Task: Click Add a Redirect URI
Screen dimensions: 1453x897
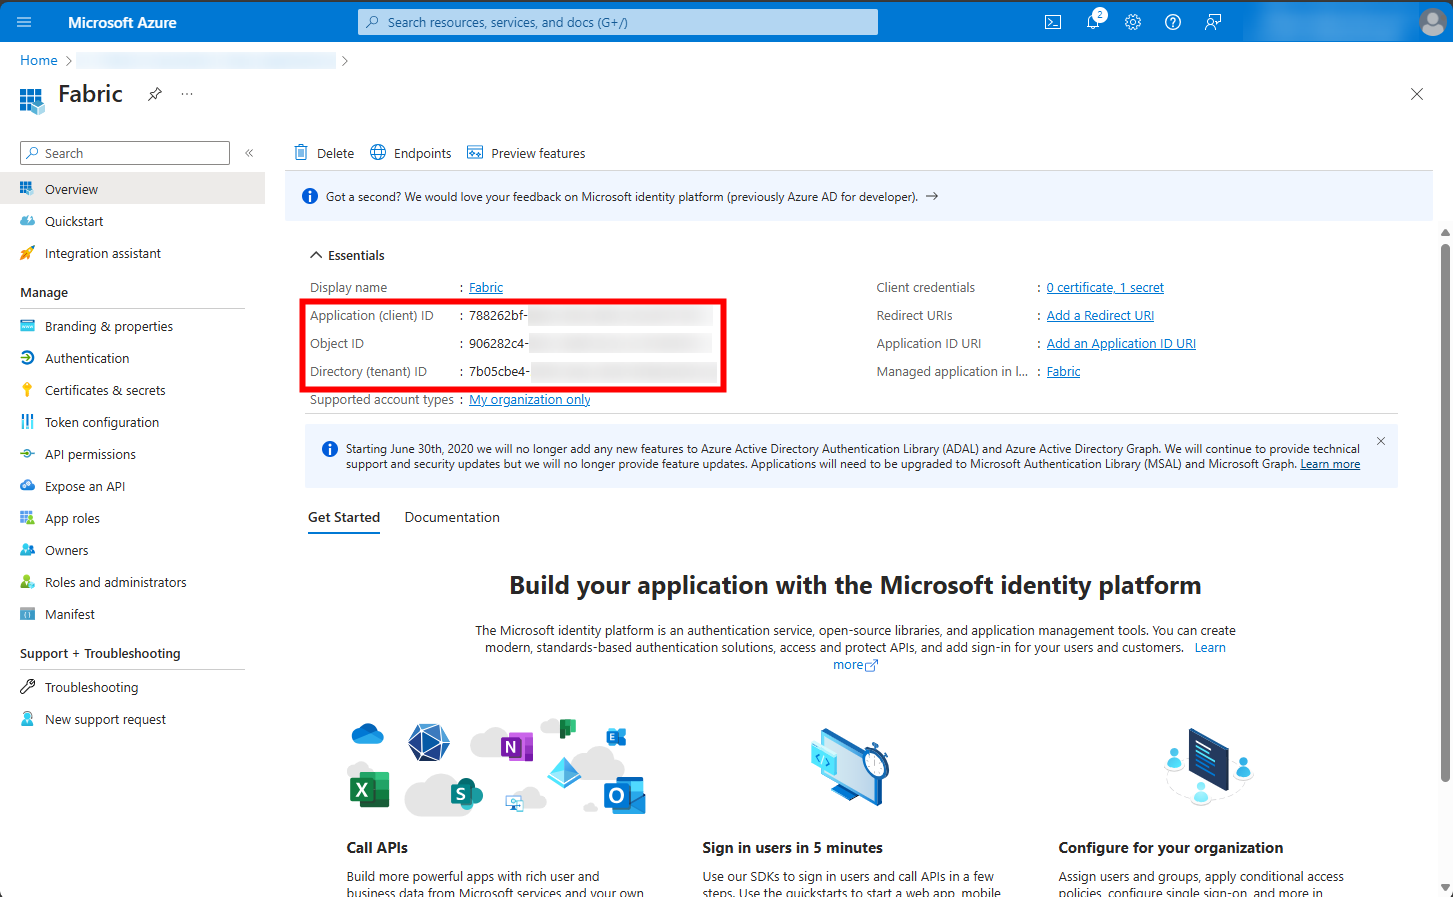Action: 1100,315
